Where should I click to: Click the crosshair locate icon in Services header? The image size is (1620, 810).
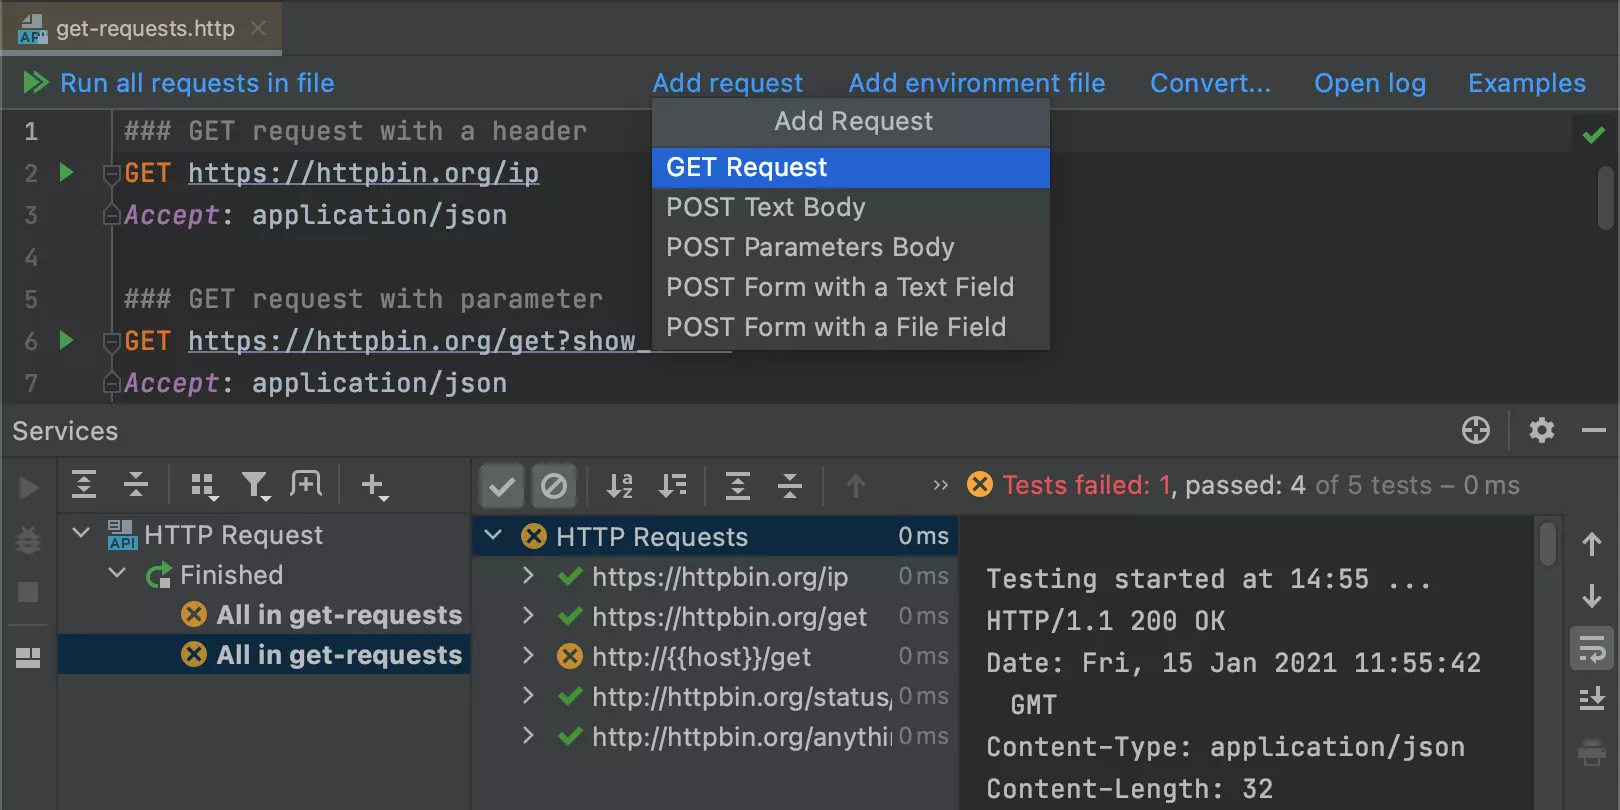click(1475, 430)
